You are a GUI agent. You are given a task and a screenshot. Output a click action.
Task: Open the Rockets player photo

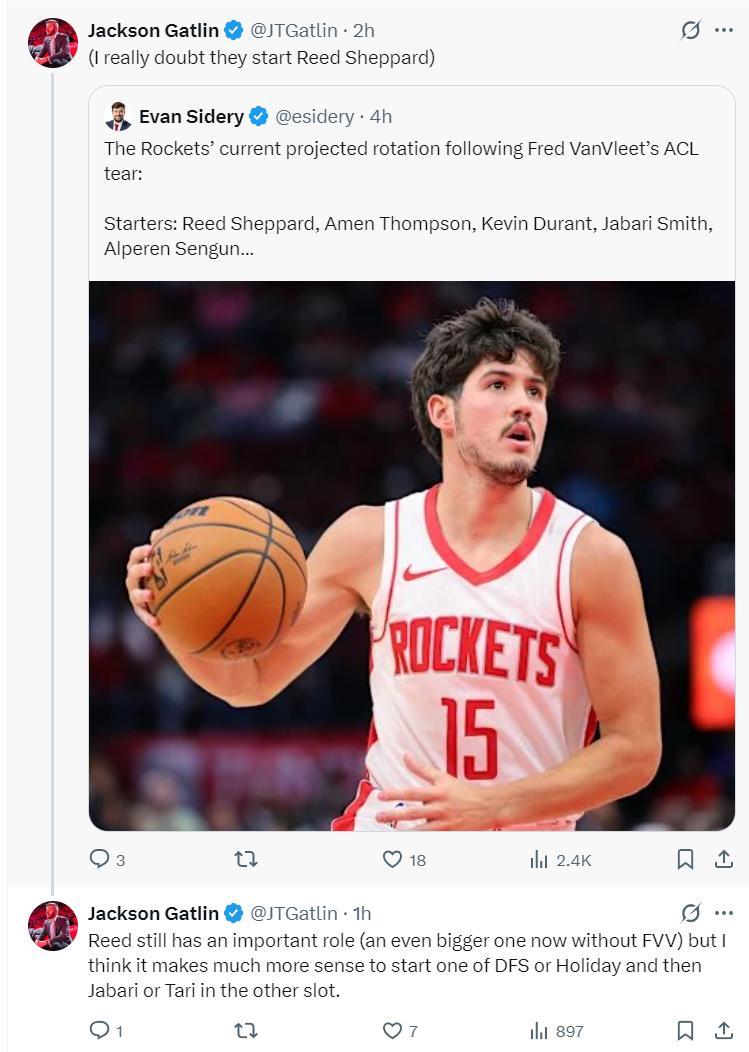point(411,555)
